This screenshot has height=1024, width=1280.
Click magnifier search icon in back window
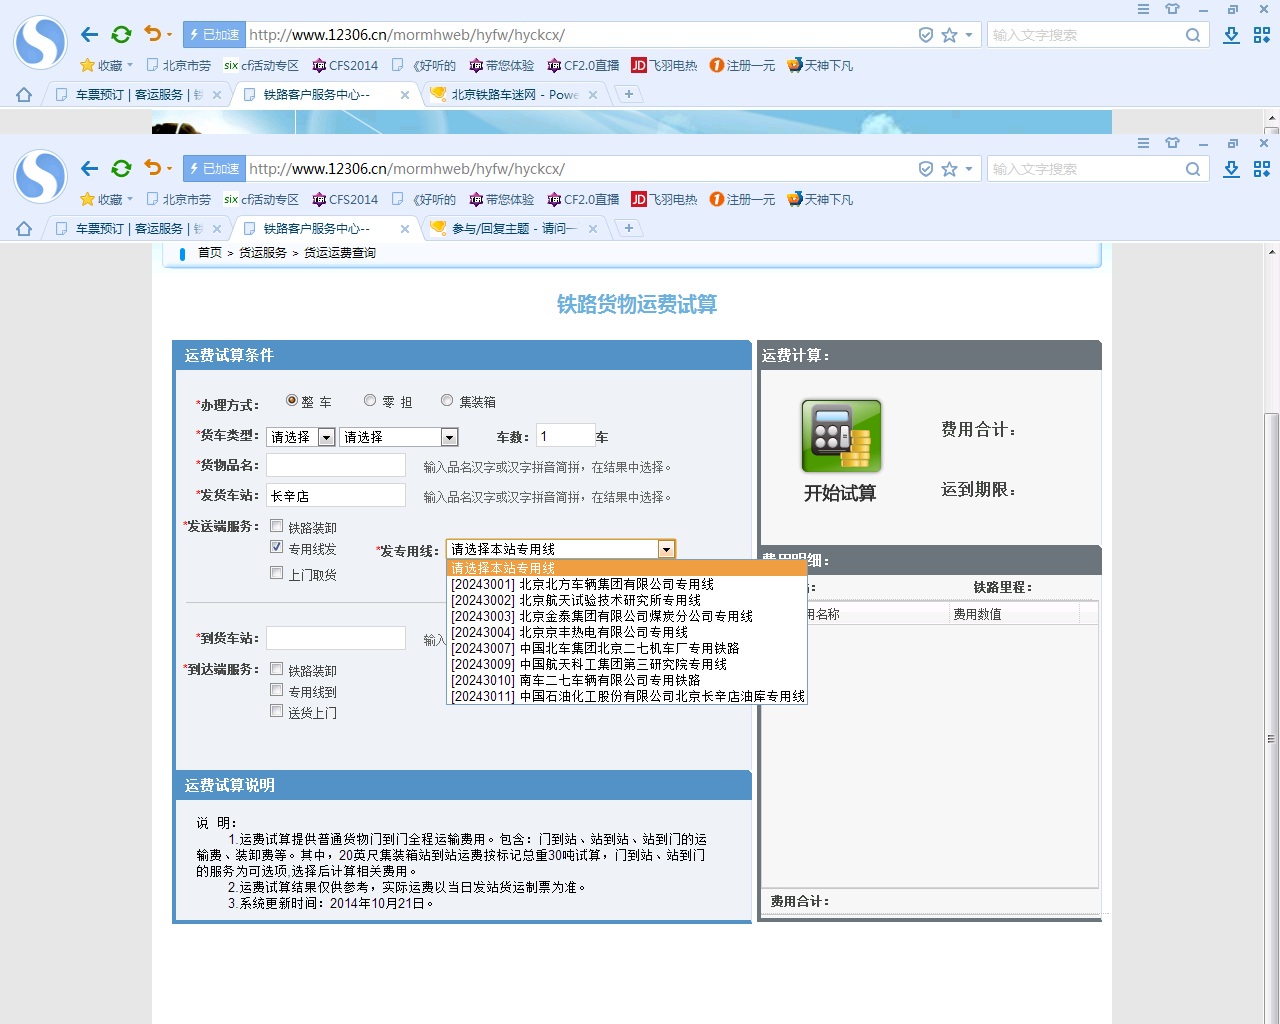coord(1193,35)
